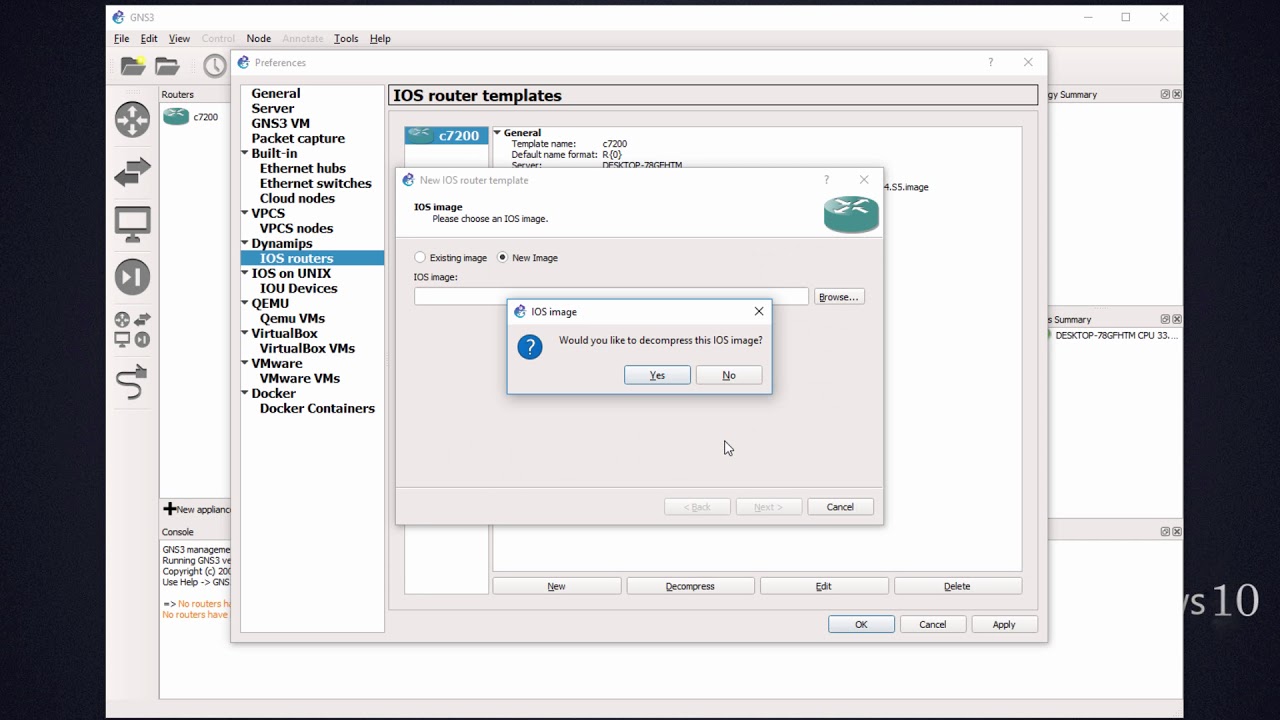Click the snapshot clock toolbar icon
Screen dimensions: 1280x720
215,66
